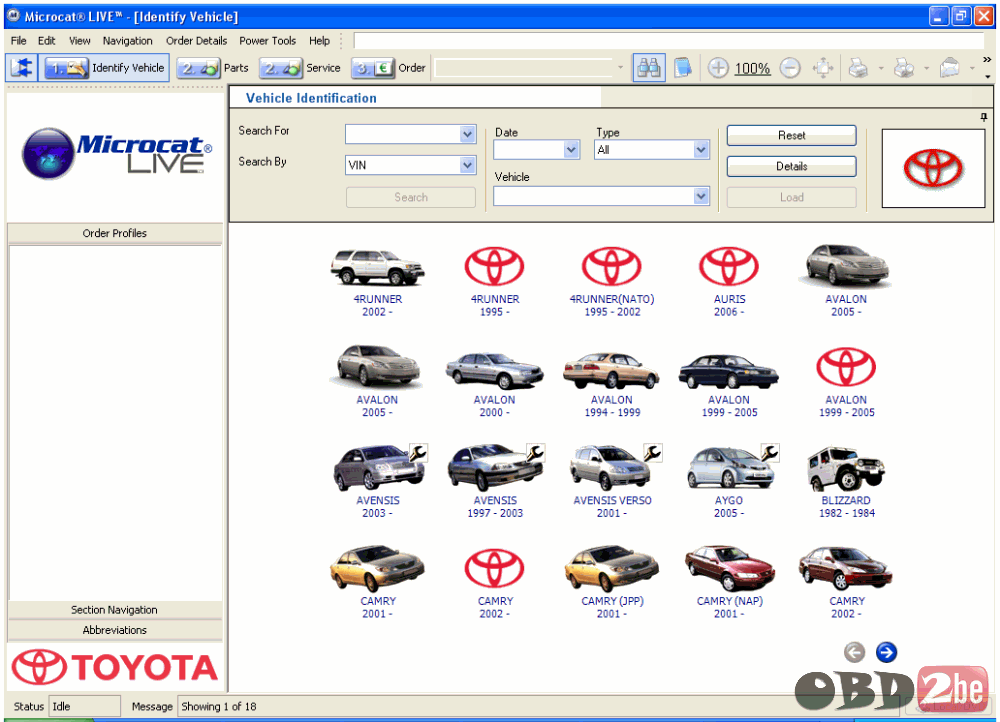Select the AVENSIS VERSO 2001 car image
1000x722 pixels.
tap(610, 468)
